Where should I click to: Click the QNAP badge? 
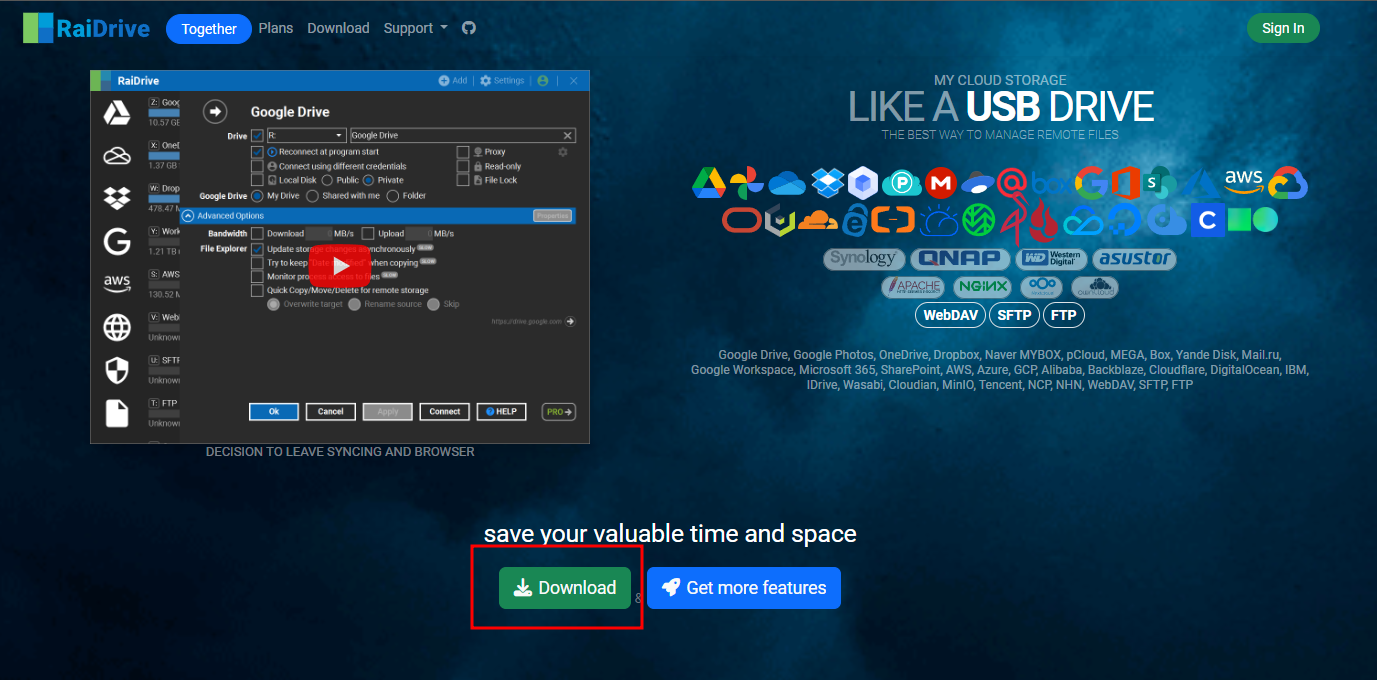pyautogui.click(x=961, y=258)
